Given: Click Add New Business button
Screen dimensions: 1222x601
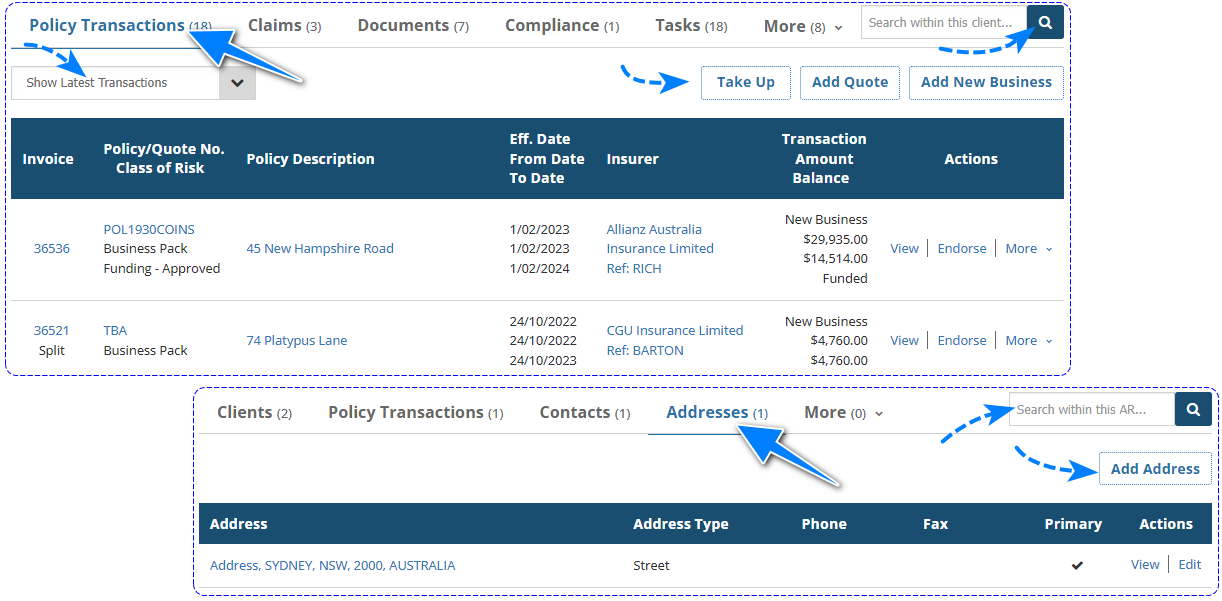Looking at the screenshot, I should coord(985,82).
